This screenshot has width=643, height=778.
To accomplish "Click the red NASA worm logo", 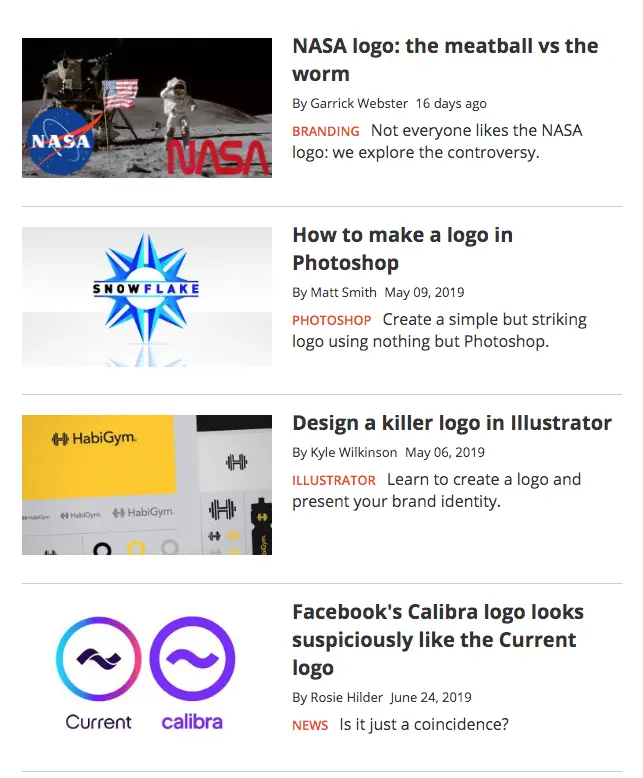I will pyautogui.click(x=218, y=158).
